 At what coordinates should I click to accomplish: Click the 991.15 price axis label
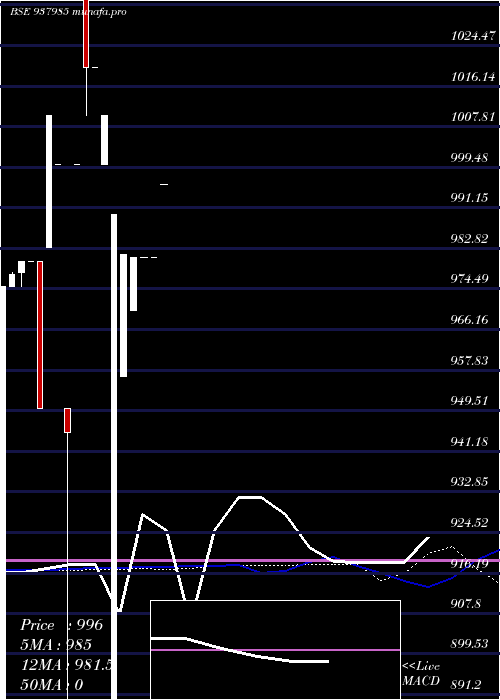pos(469,197)
